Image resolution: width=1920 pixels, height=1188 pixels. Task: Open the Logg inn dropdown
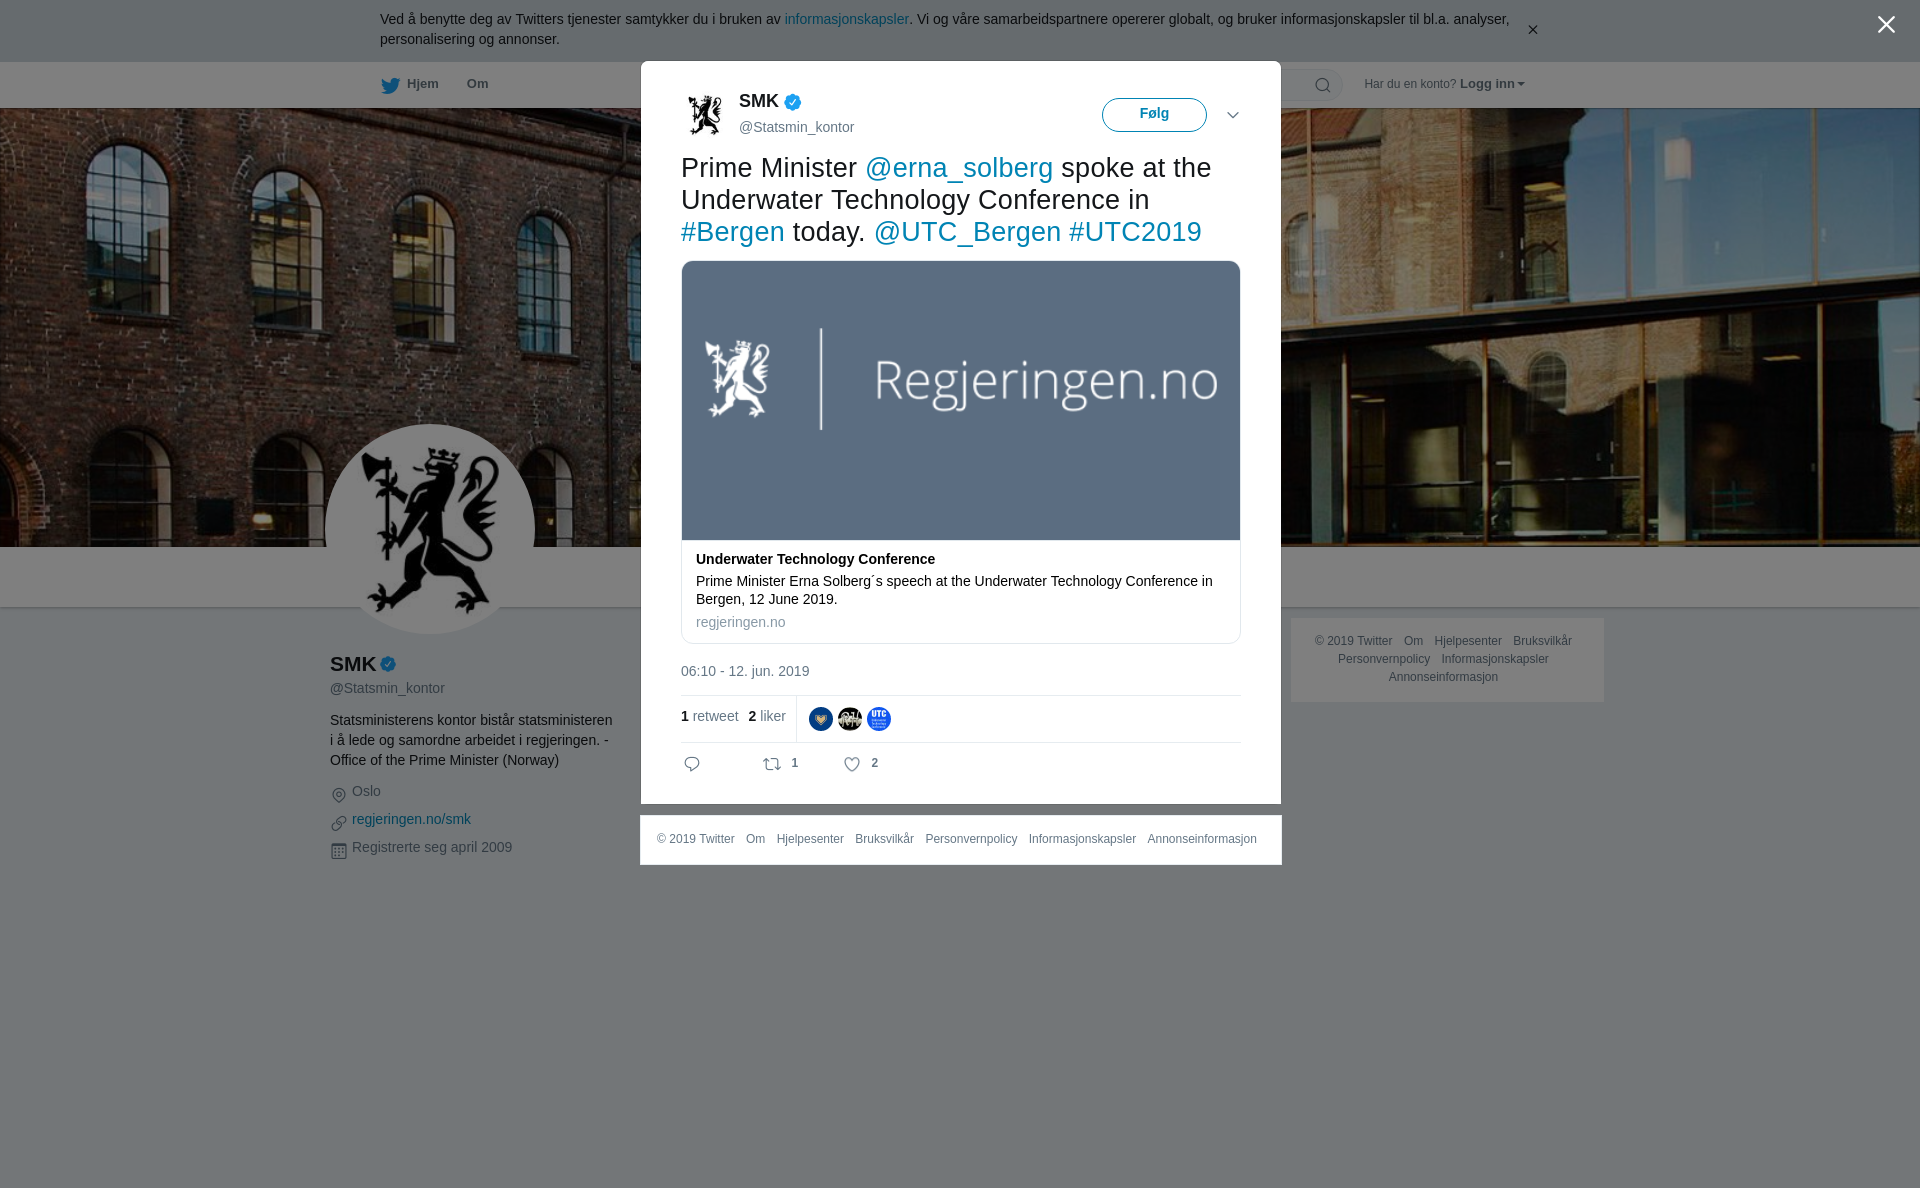coord(1492,84)
